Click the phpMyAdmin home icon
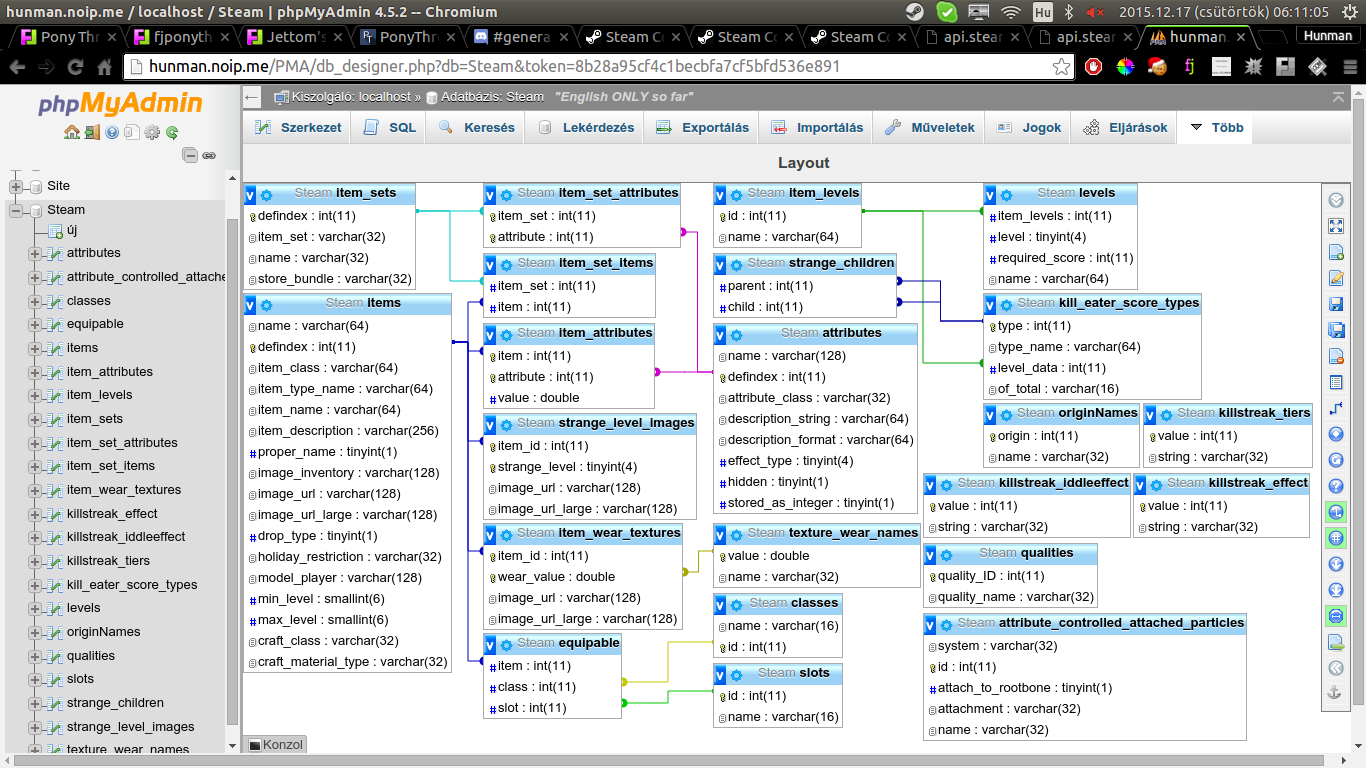This screenshot has width=1366, height=768. pos(71,132)
